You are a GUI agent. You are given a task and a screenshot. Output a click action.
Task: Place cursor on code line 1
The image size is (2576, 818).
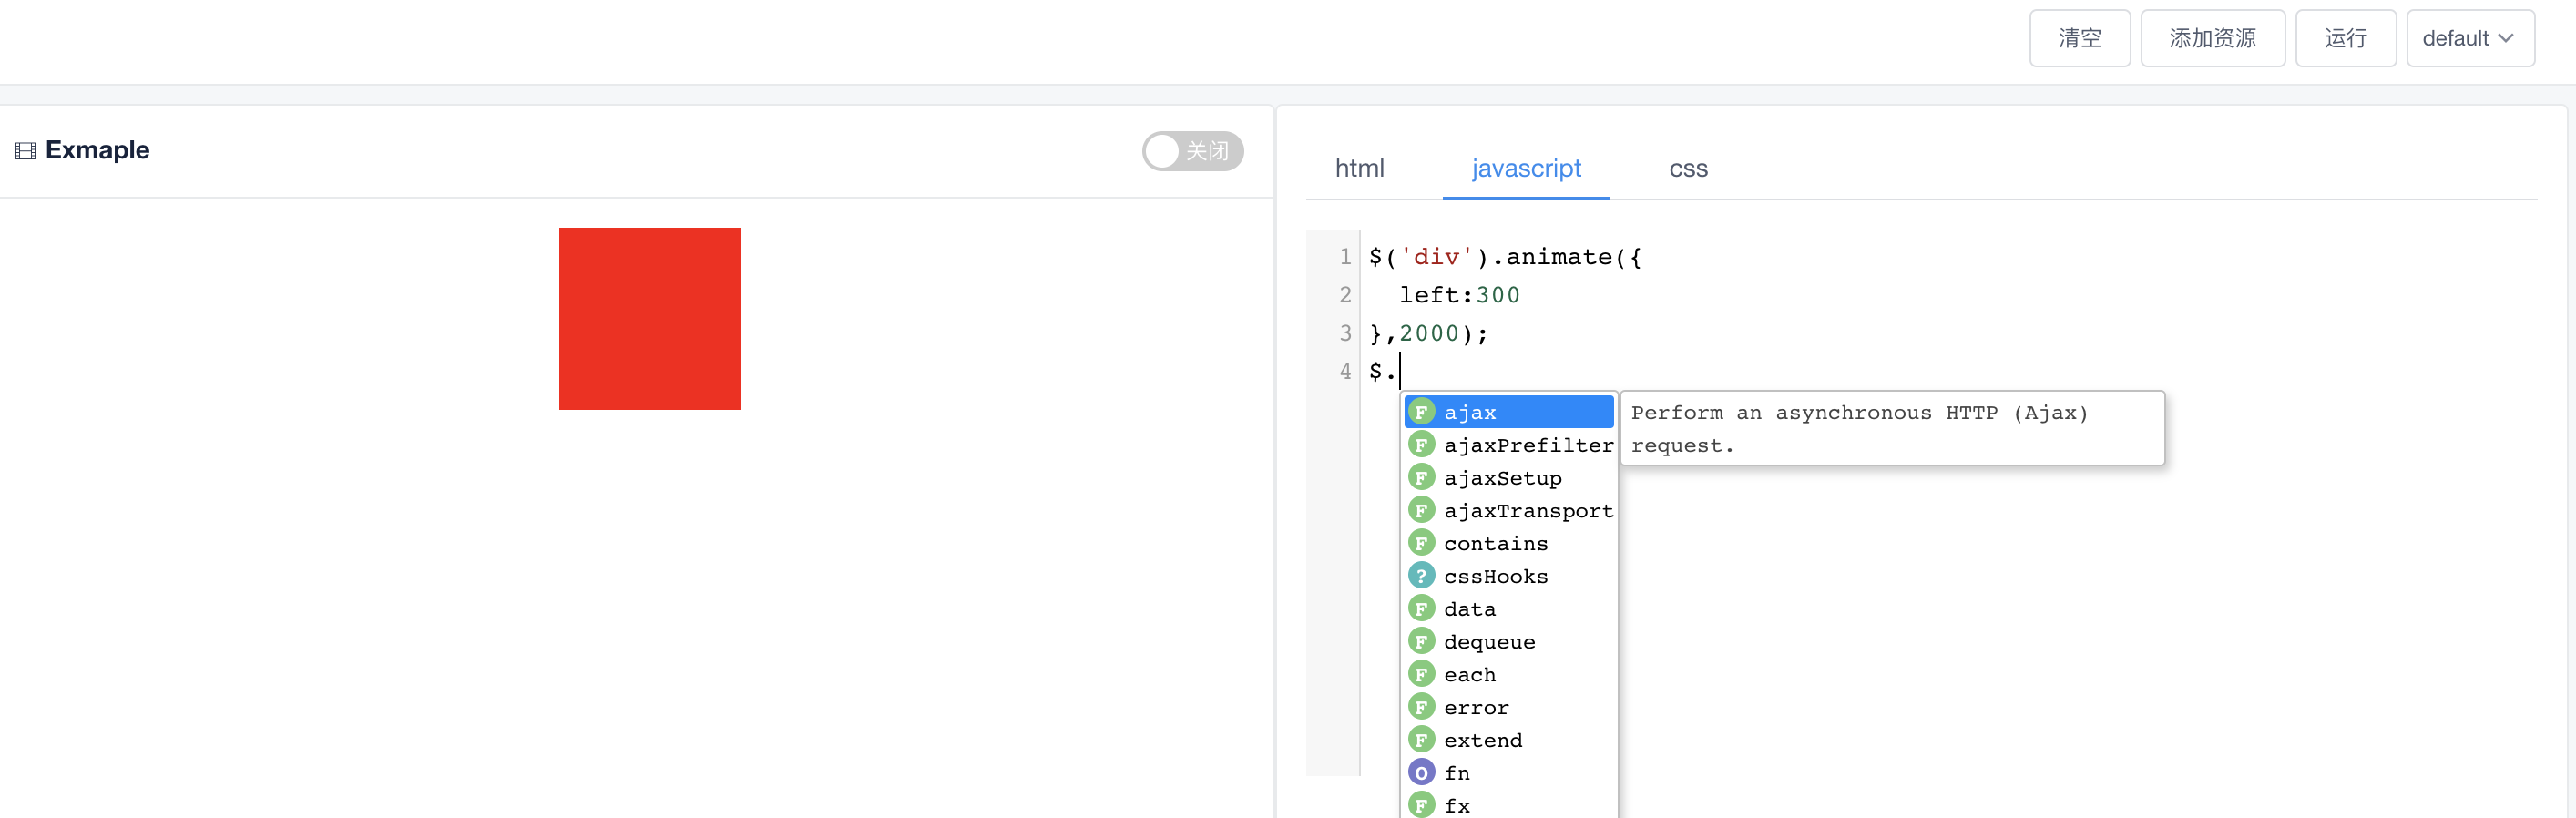pyautogui.click(x=1504, y=257)
